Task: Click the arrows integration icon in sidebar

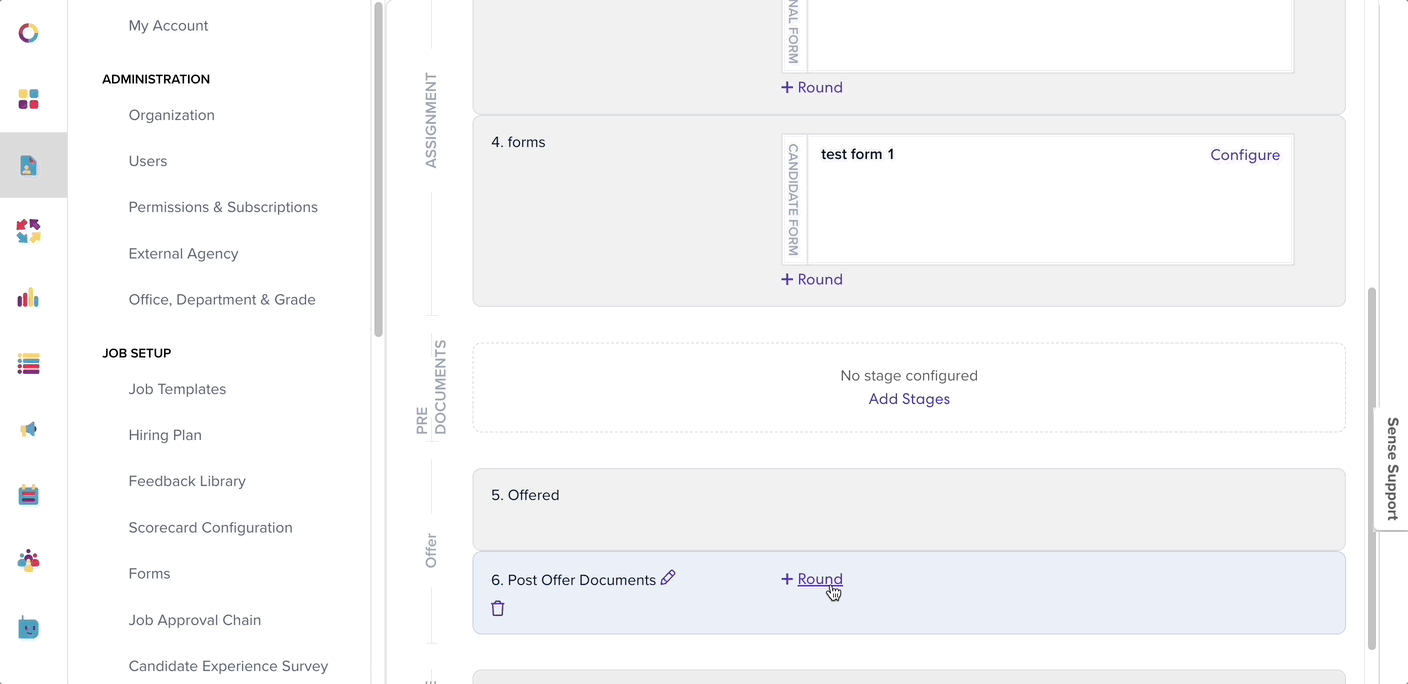Action: click(x=28, y=231)
